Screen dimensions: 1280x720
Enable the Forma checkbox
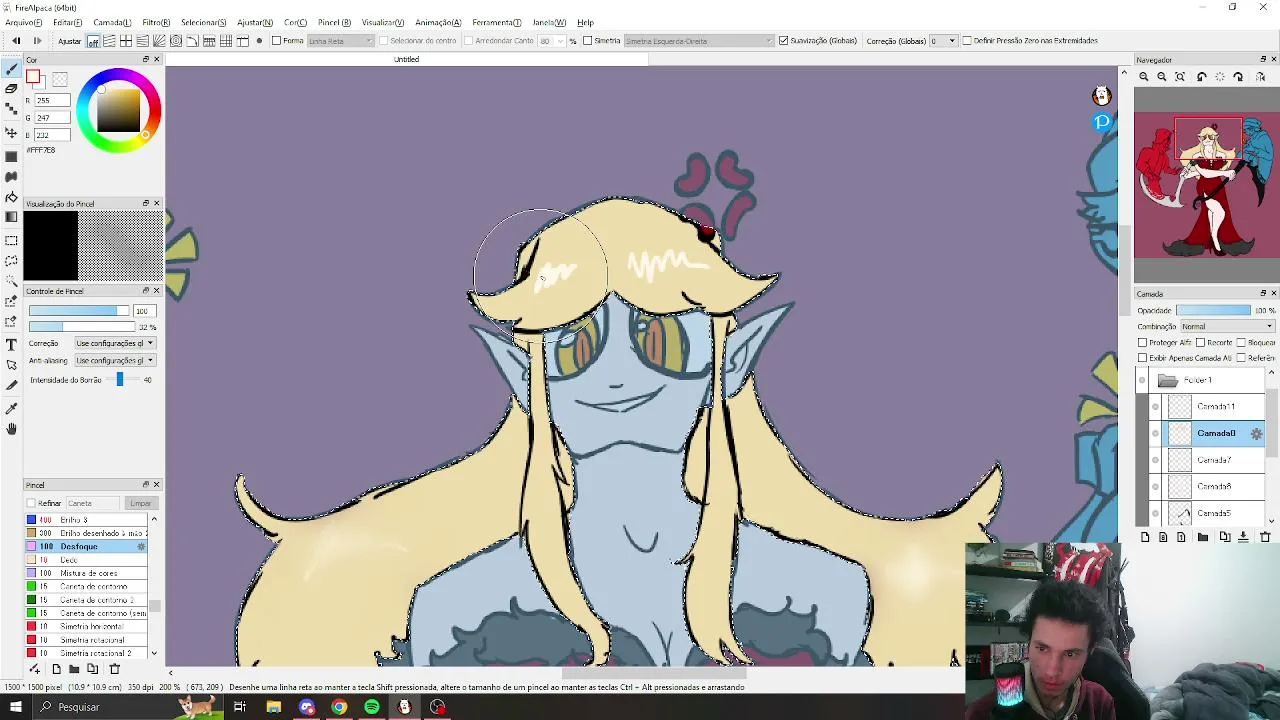pos(276,41)
